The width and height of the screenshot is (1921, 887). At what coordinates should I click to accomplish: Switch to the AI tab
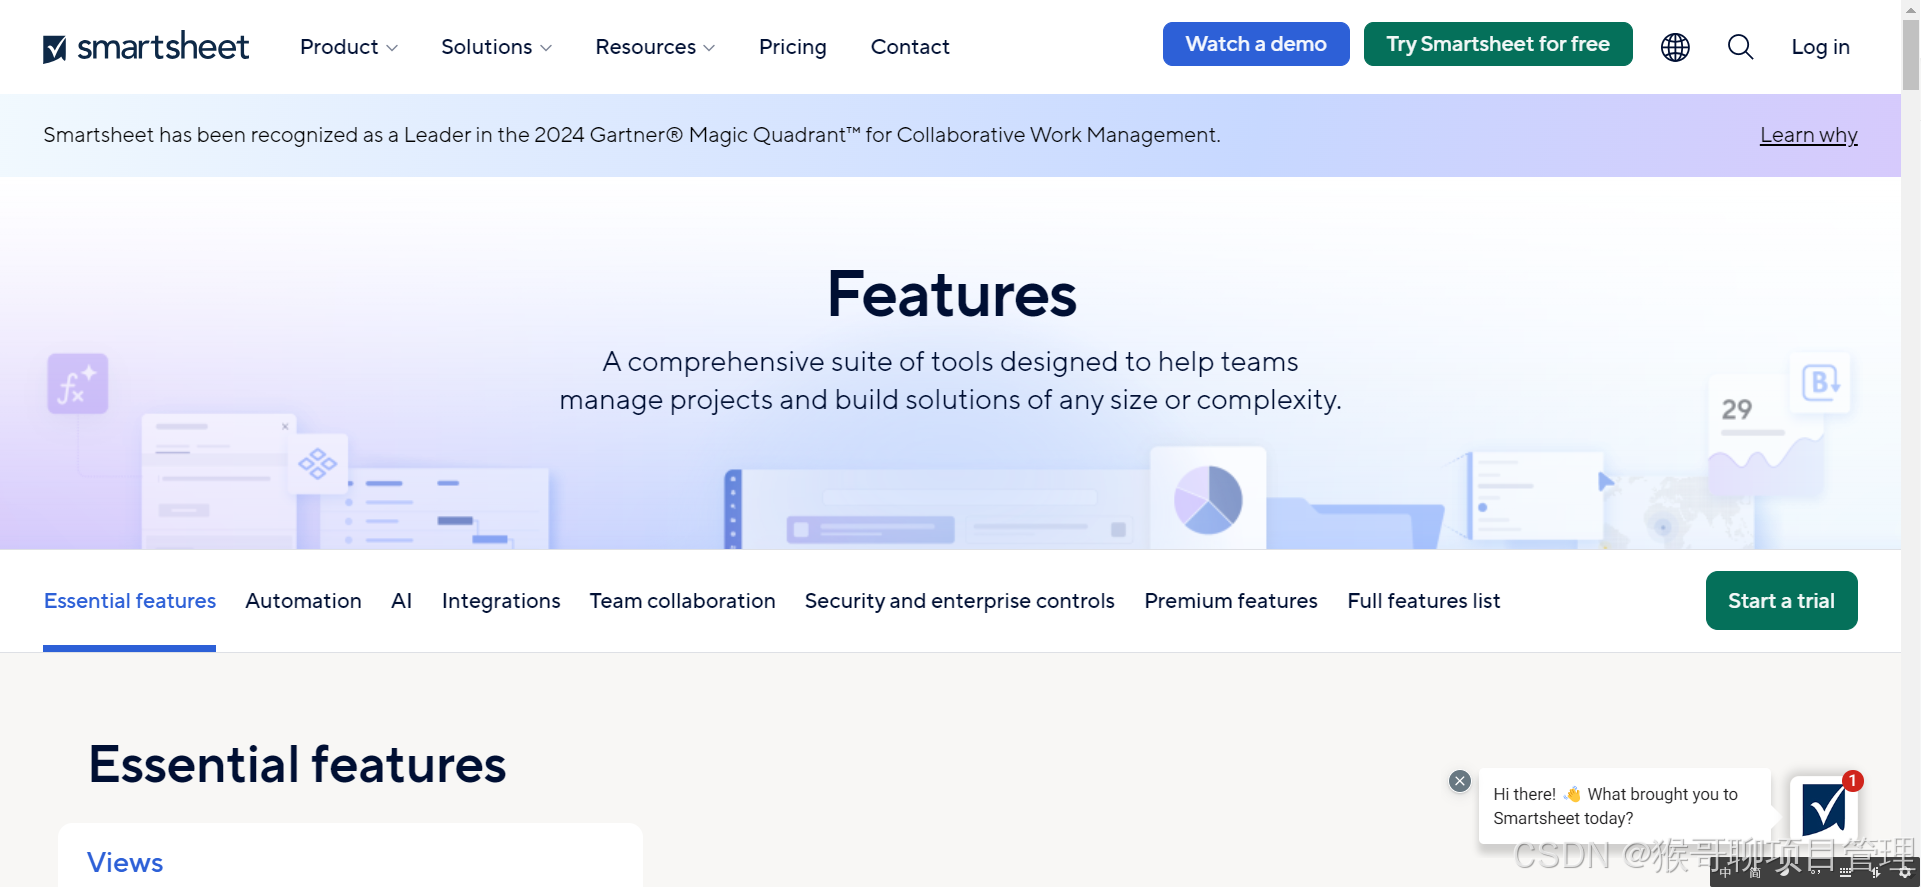401,601
